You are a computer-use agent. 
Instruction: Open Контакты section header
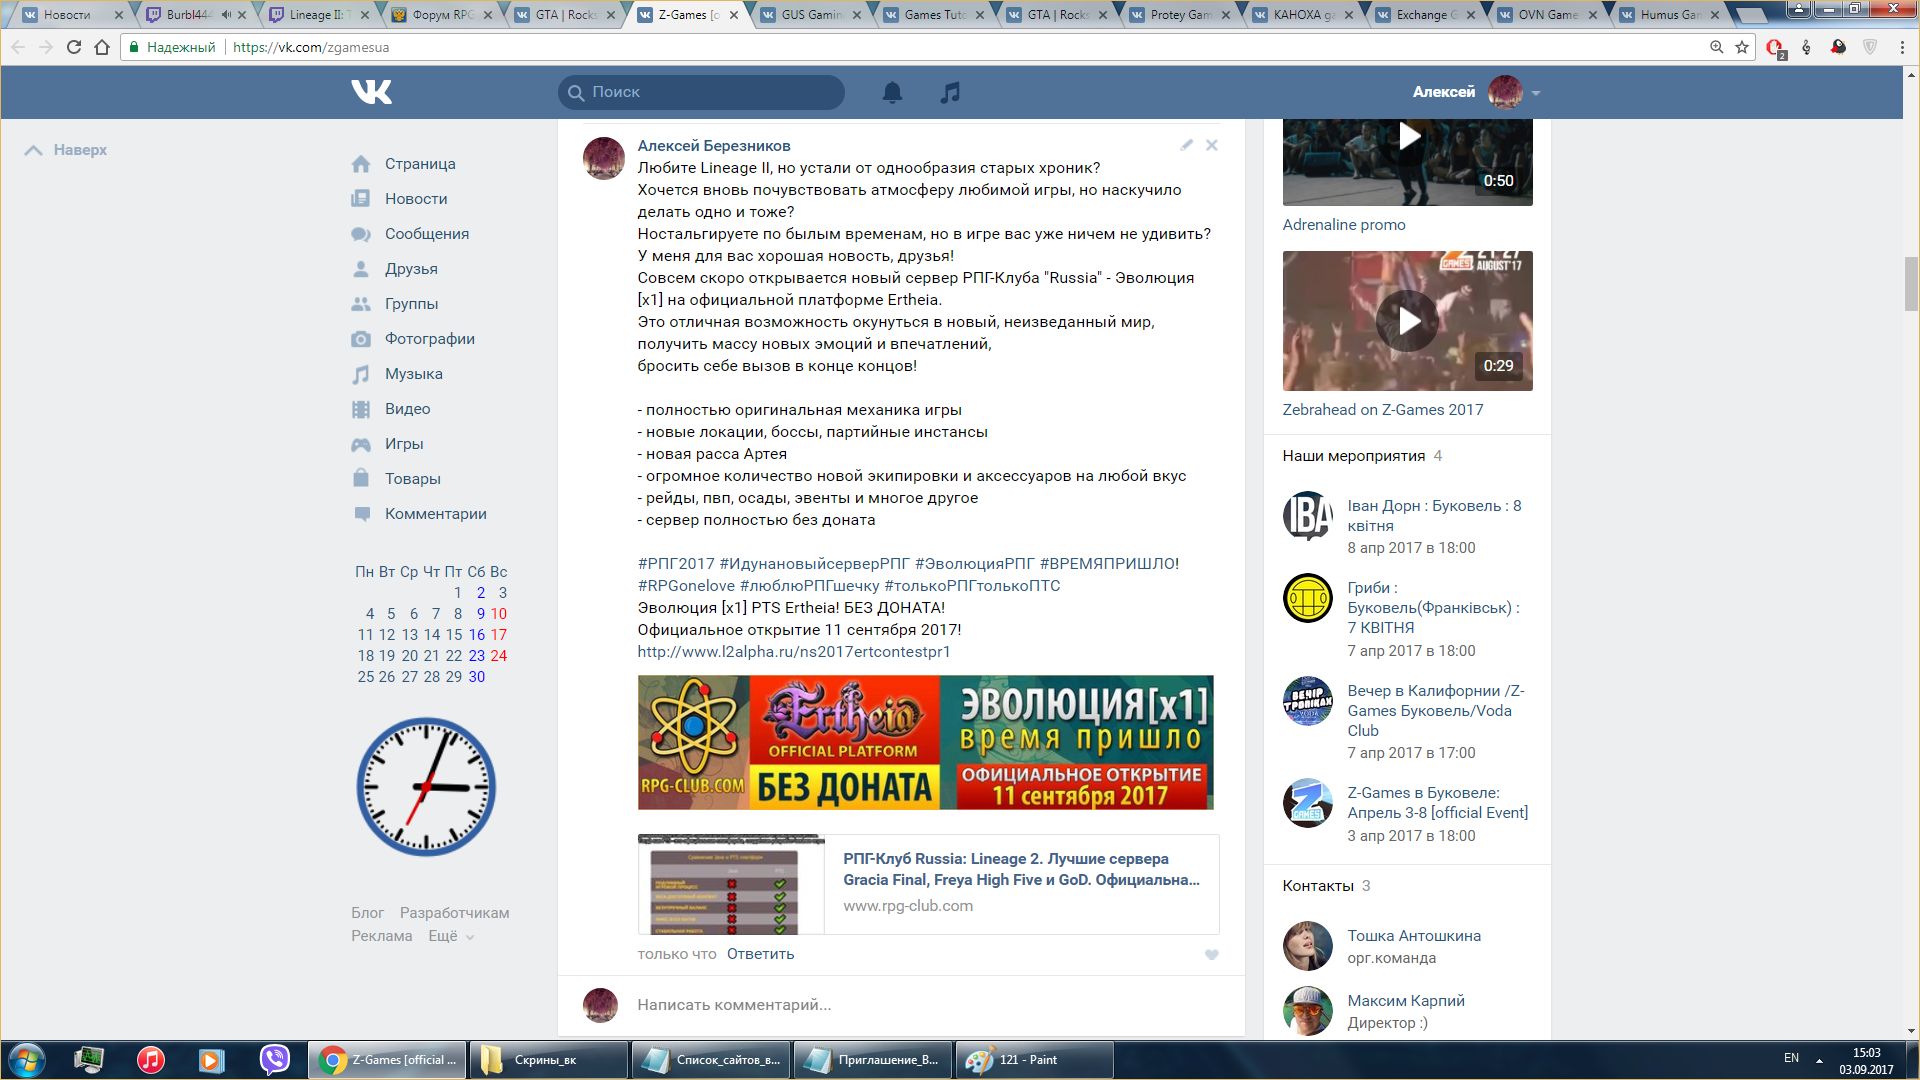[x=1318, y=886]
